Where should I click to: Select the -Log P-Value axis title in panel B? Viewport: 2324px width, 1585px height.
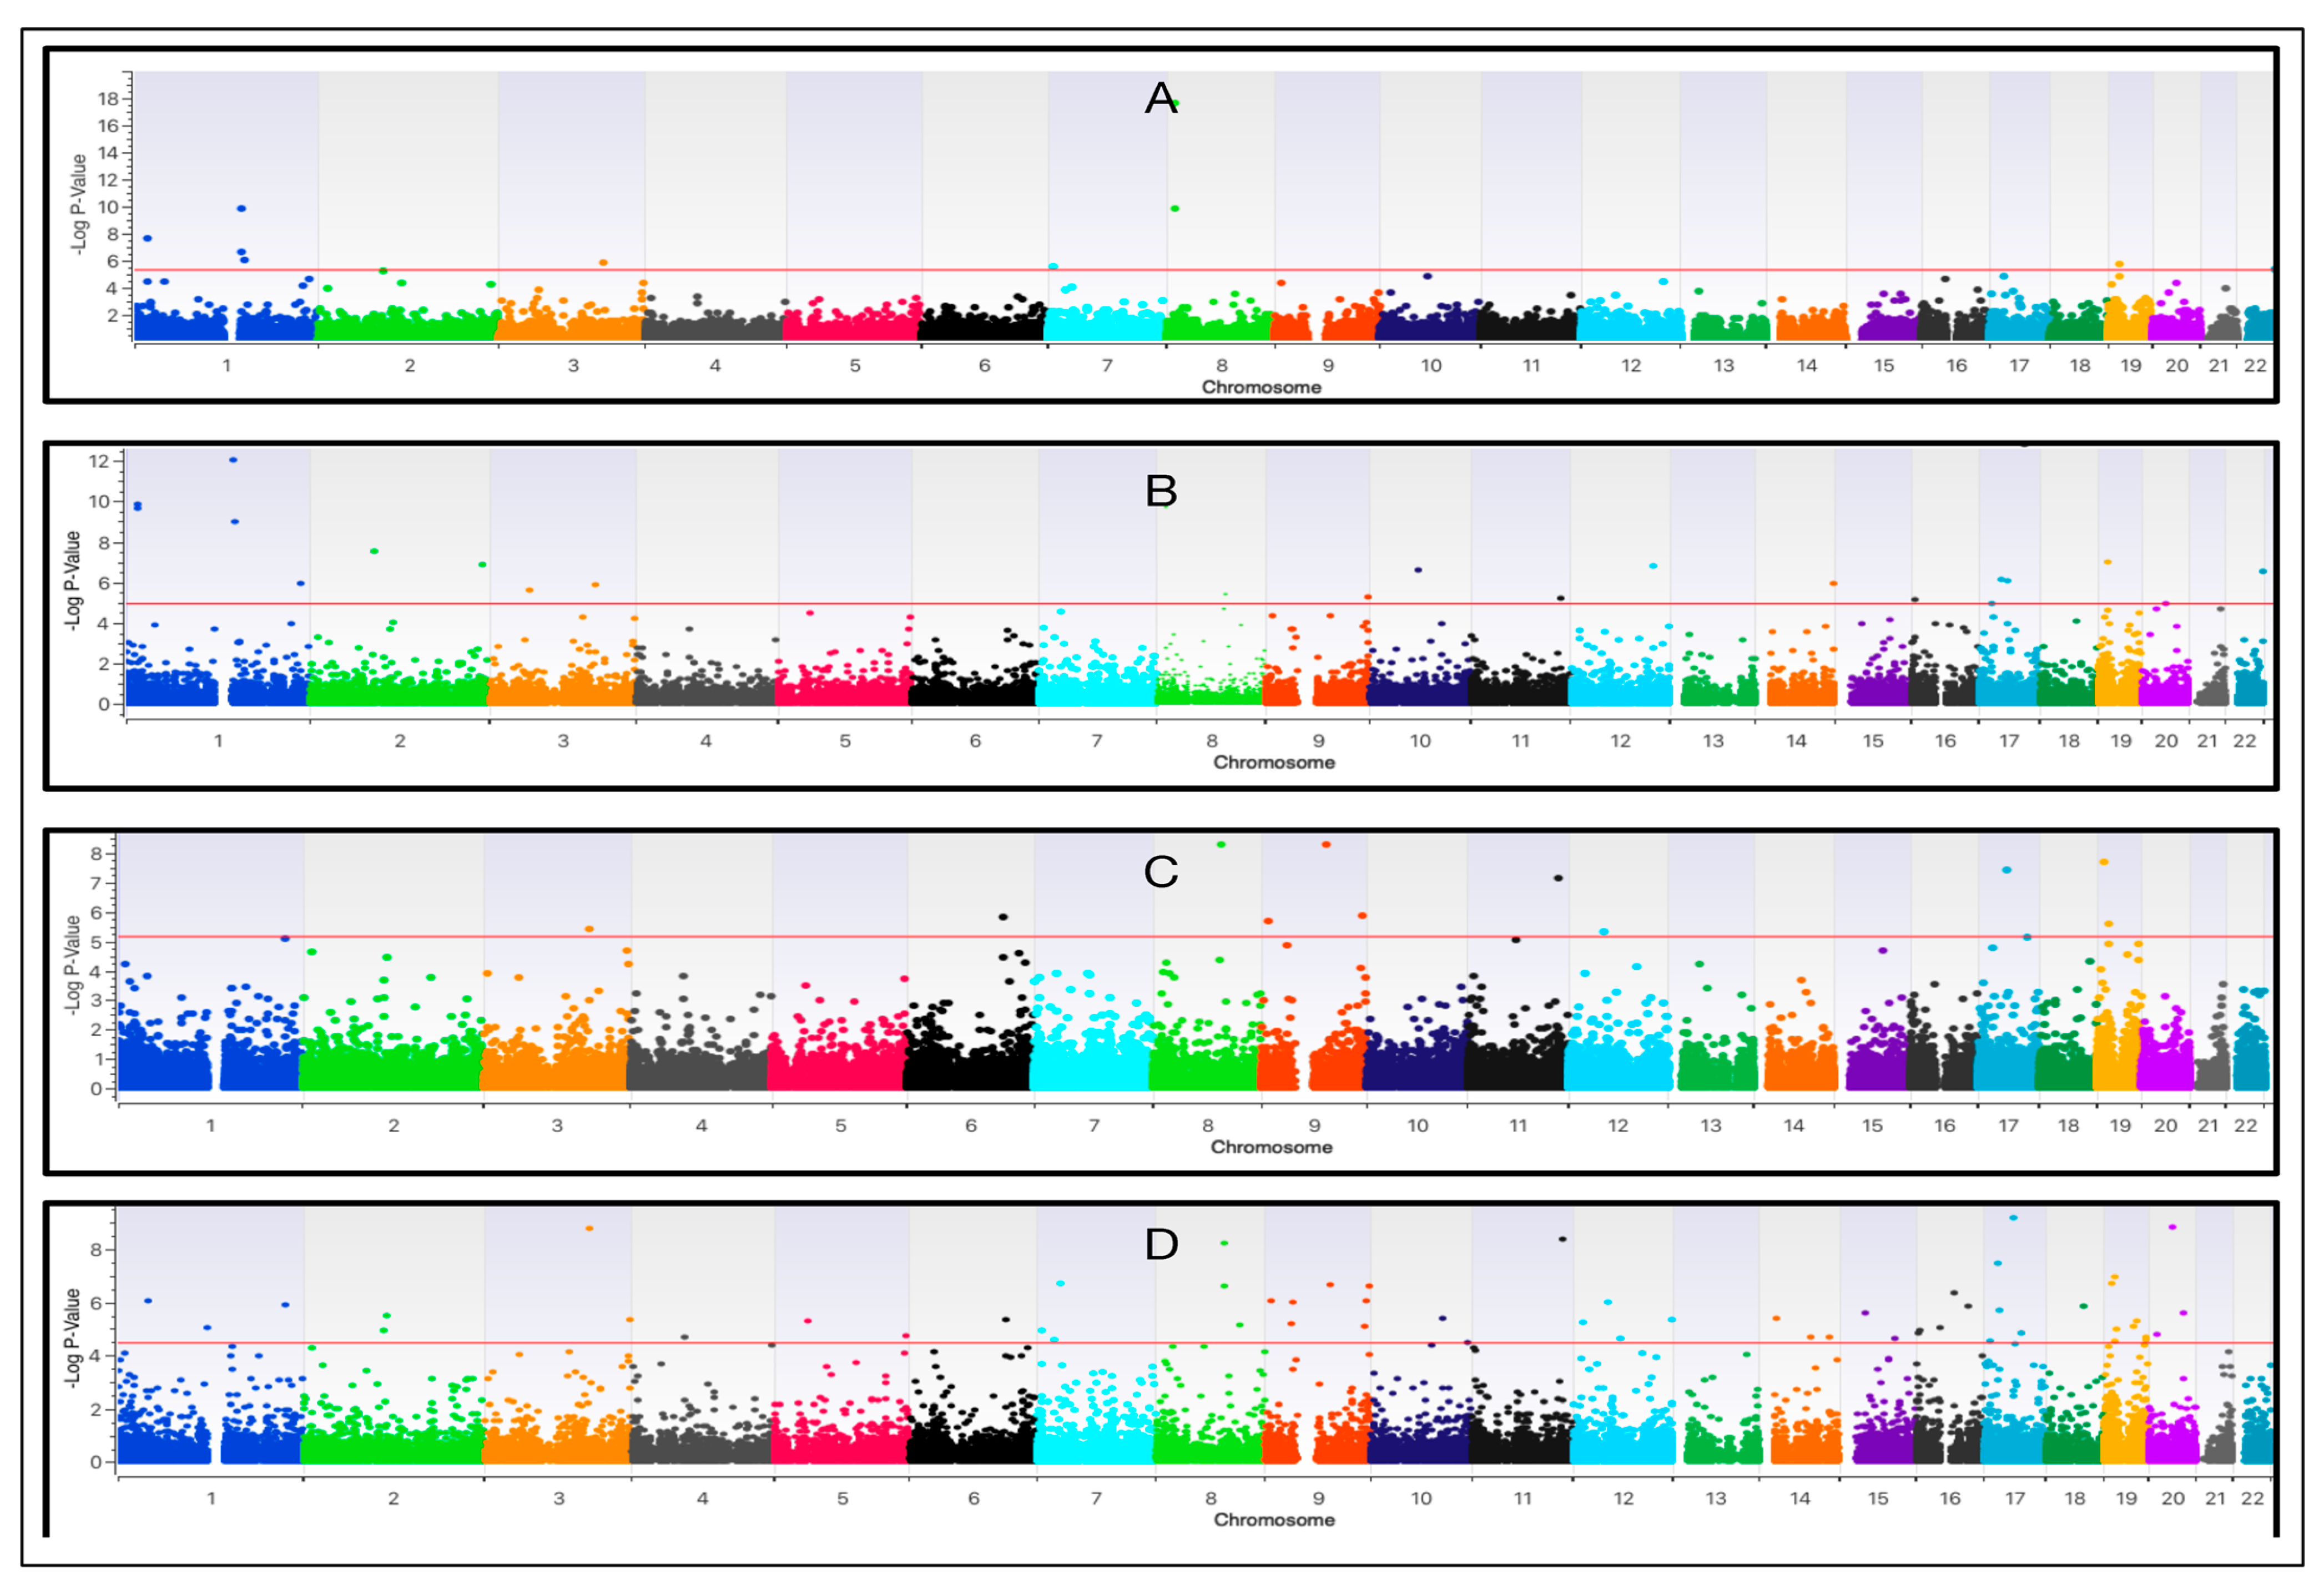click(72, 580)
